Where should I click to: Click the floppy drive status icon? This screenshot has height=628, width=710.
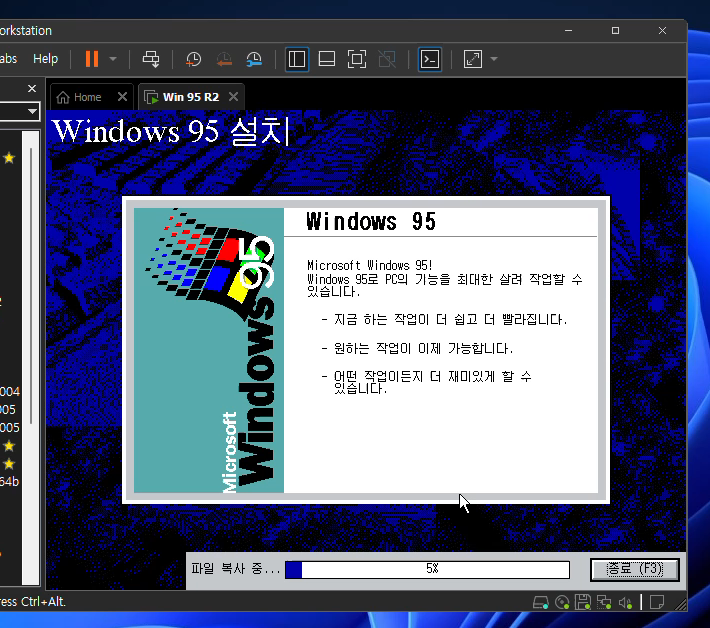pyautogui.click(x=583, y=603)
